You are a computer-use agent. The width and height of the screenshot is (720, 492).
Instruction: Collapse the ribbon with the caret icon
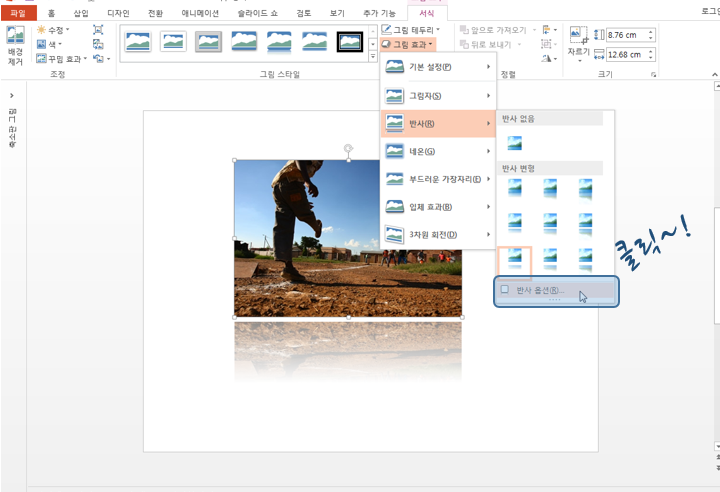click(714, 74)
